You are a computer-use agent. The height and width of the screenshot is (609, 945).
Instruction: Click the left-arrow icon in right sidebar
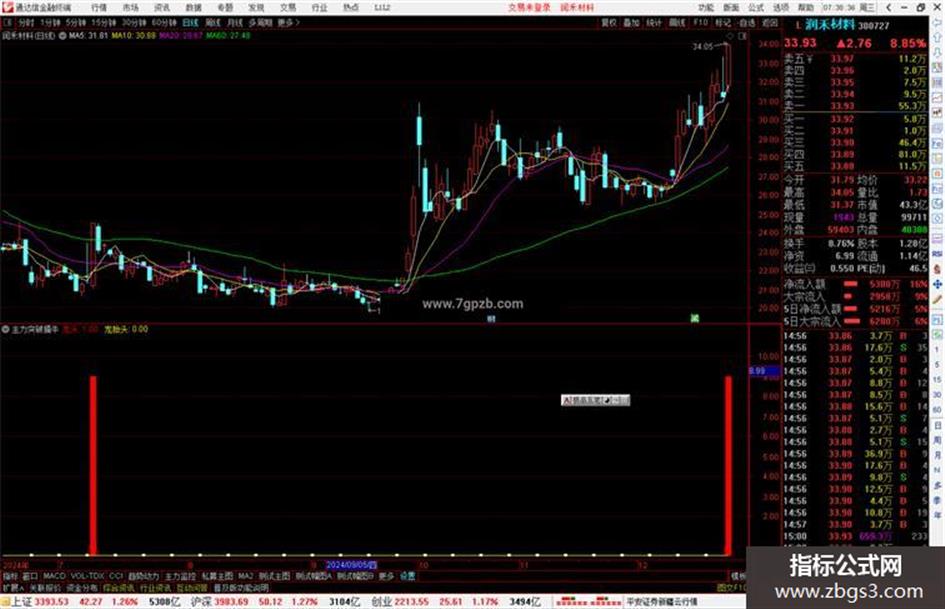tap(938, 22)
